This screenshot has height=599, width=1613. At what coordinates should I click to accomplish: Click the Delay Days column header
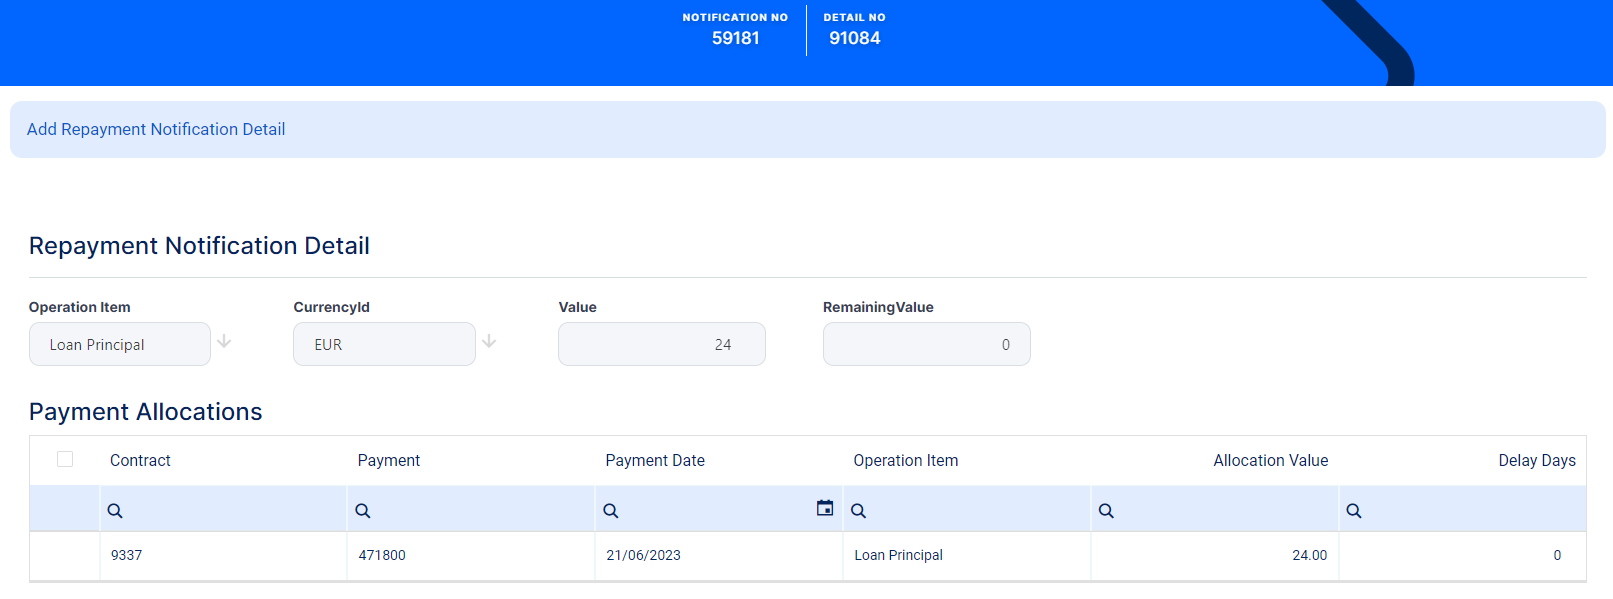coord(1536,461)
